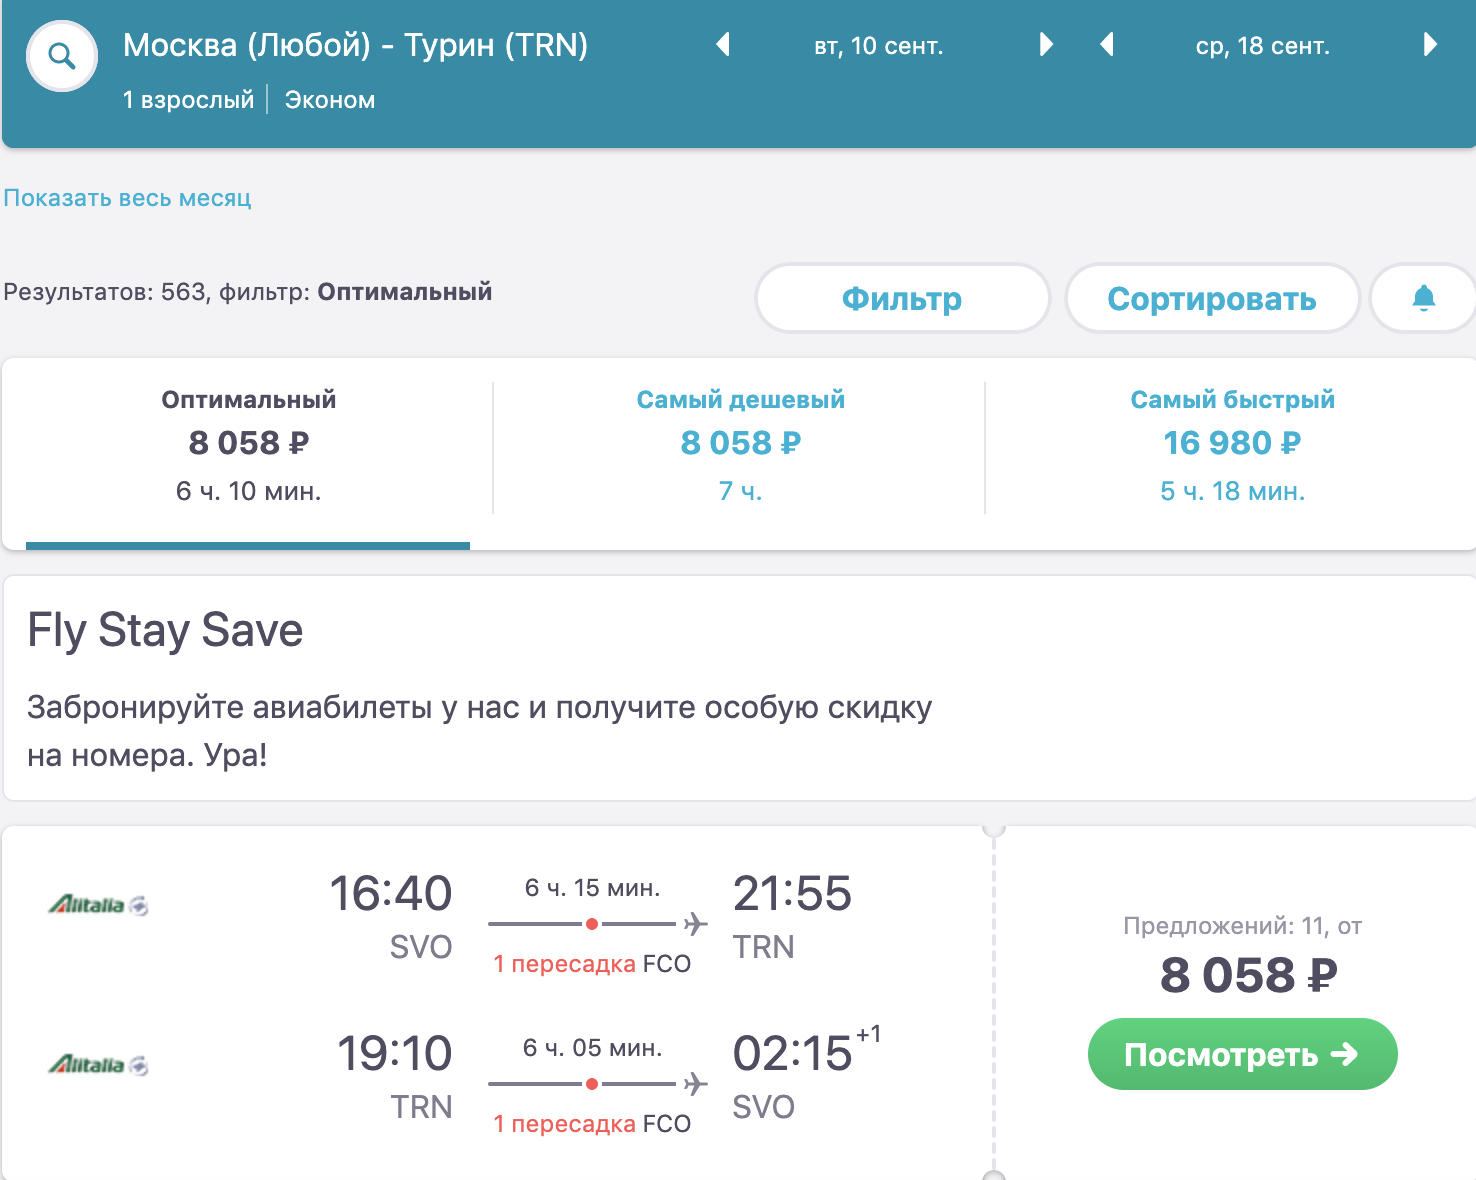Click Результатов: 563 results summary
Image resolution: width=1476 pixels, height=1180 pixels.
248,292
